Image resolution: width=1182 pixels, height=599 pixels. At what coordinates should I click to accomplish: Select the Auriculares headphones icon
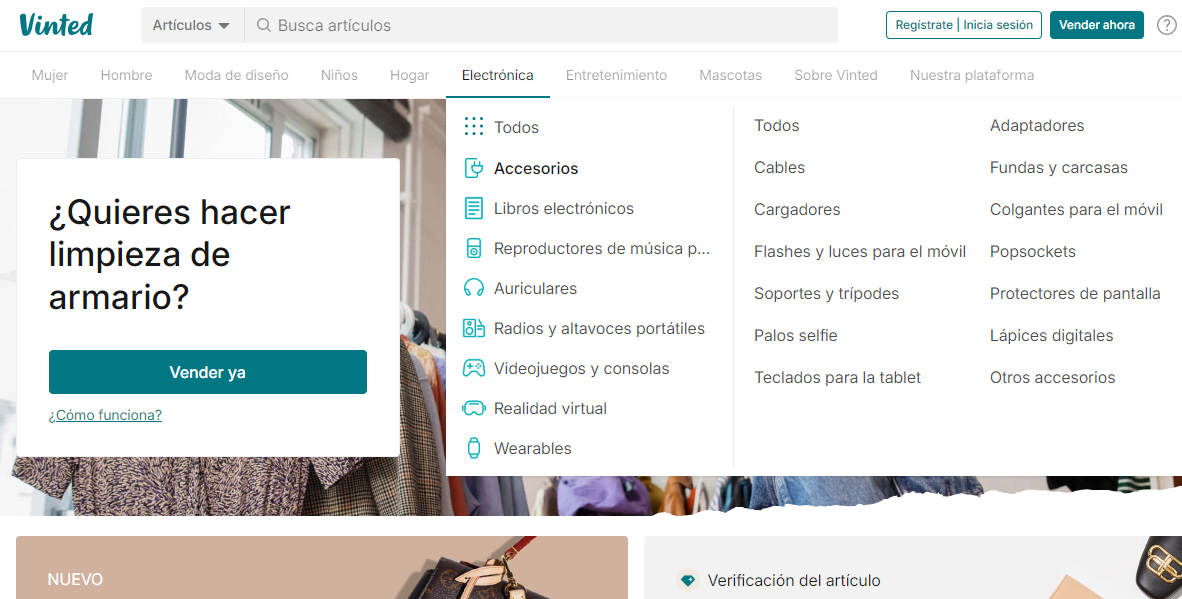click(x=473, y=288)
